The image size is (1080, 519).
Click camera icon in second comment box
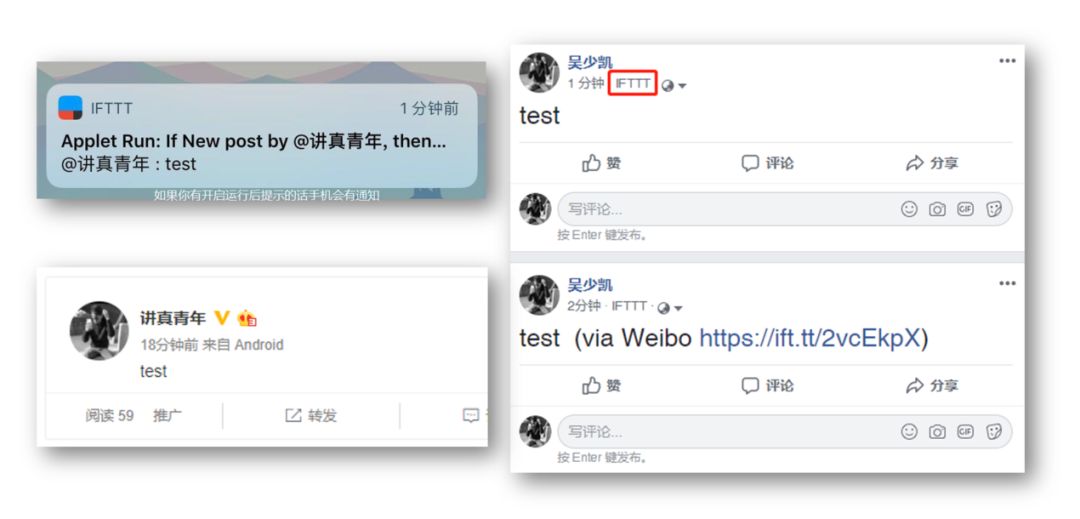click(937, 432)
